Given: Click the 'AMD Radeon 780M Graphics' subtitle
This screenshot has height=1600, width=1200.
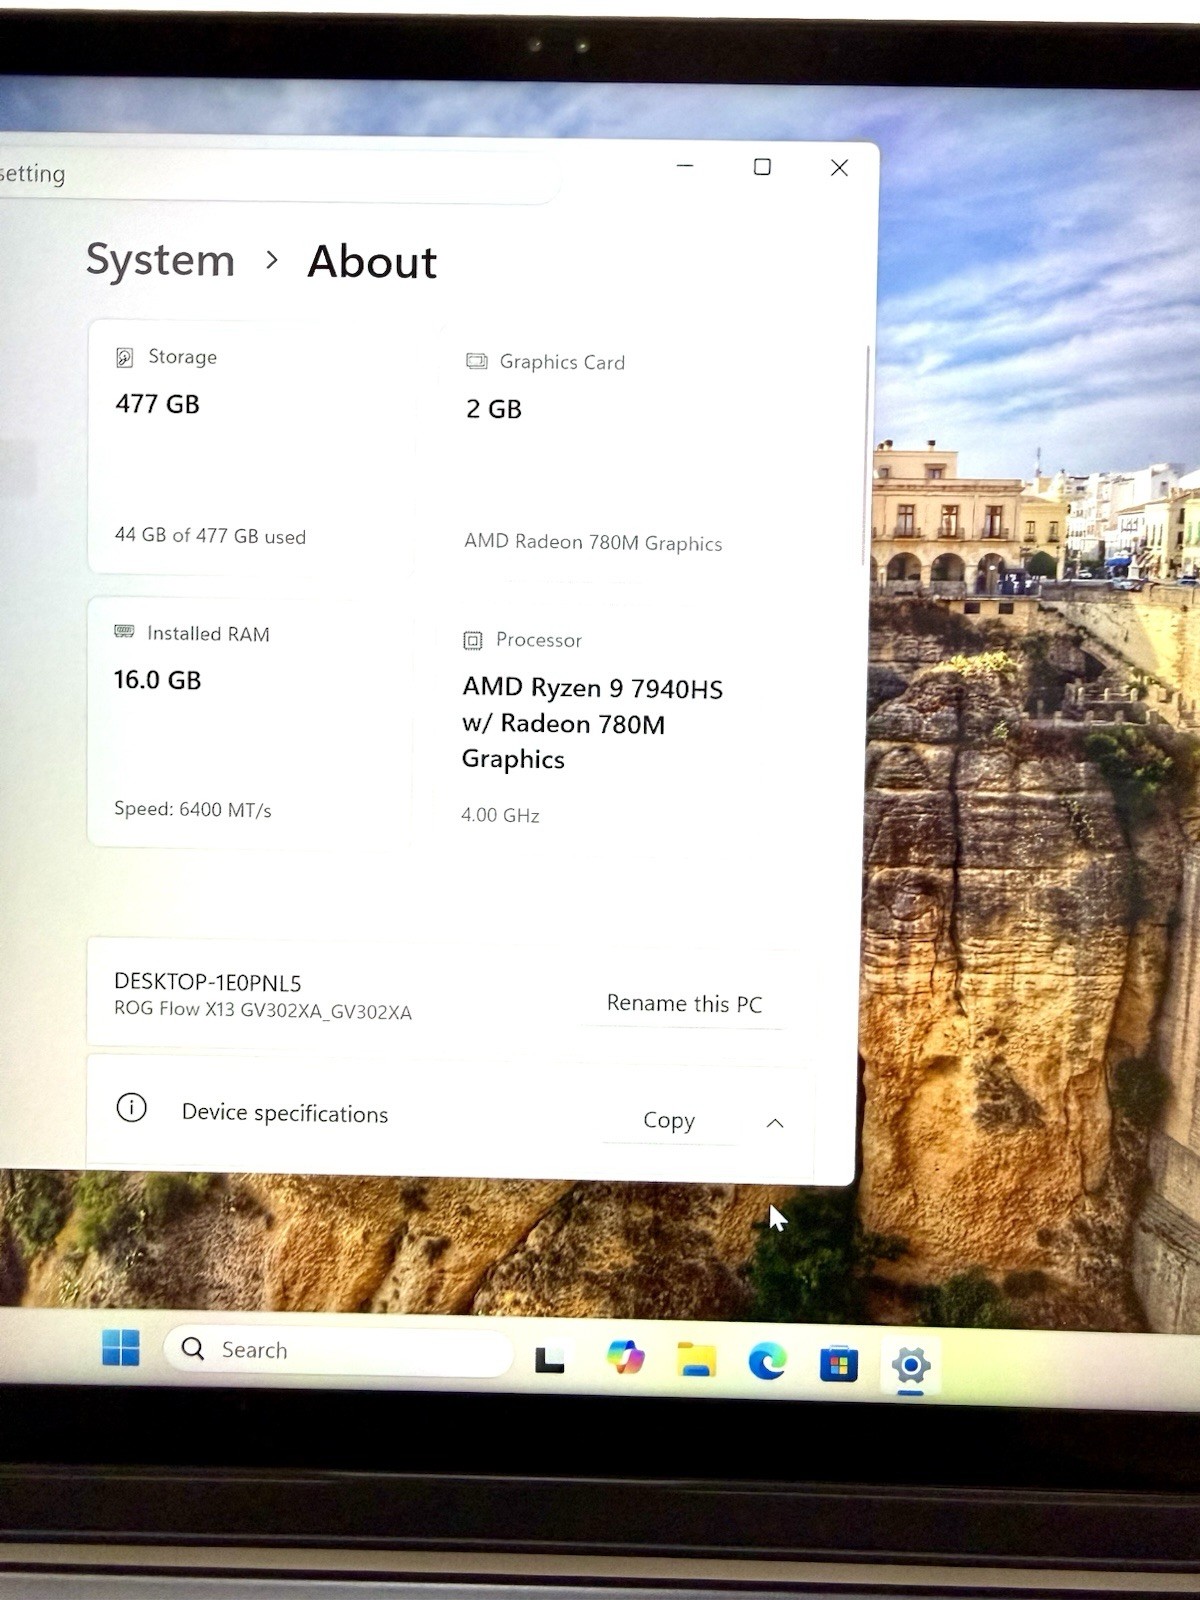Looking at the screenshot, I should coord(593,542).
